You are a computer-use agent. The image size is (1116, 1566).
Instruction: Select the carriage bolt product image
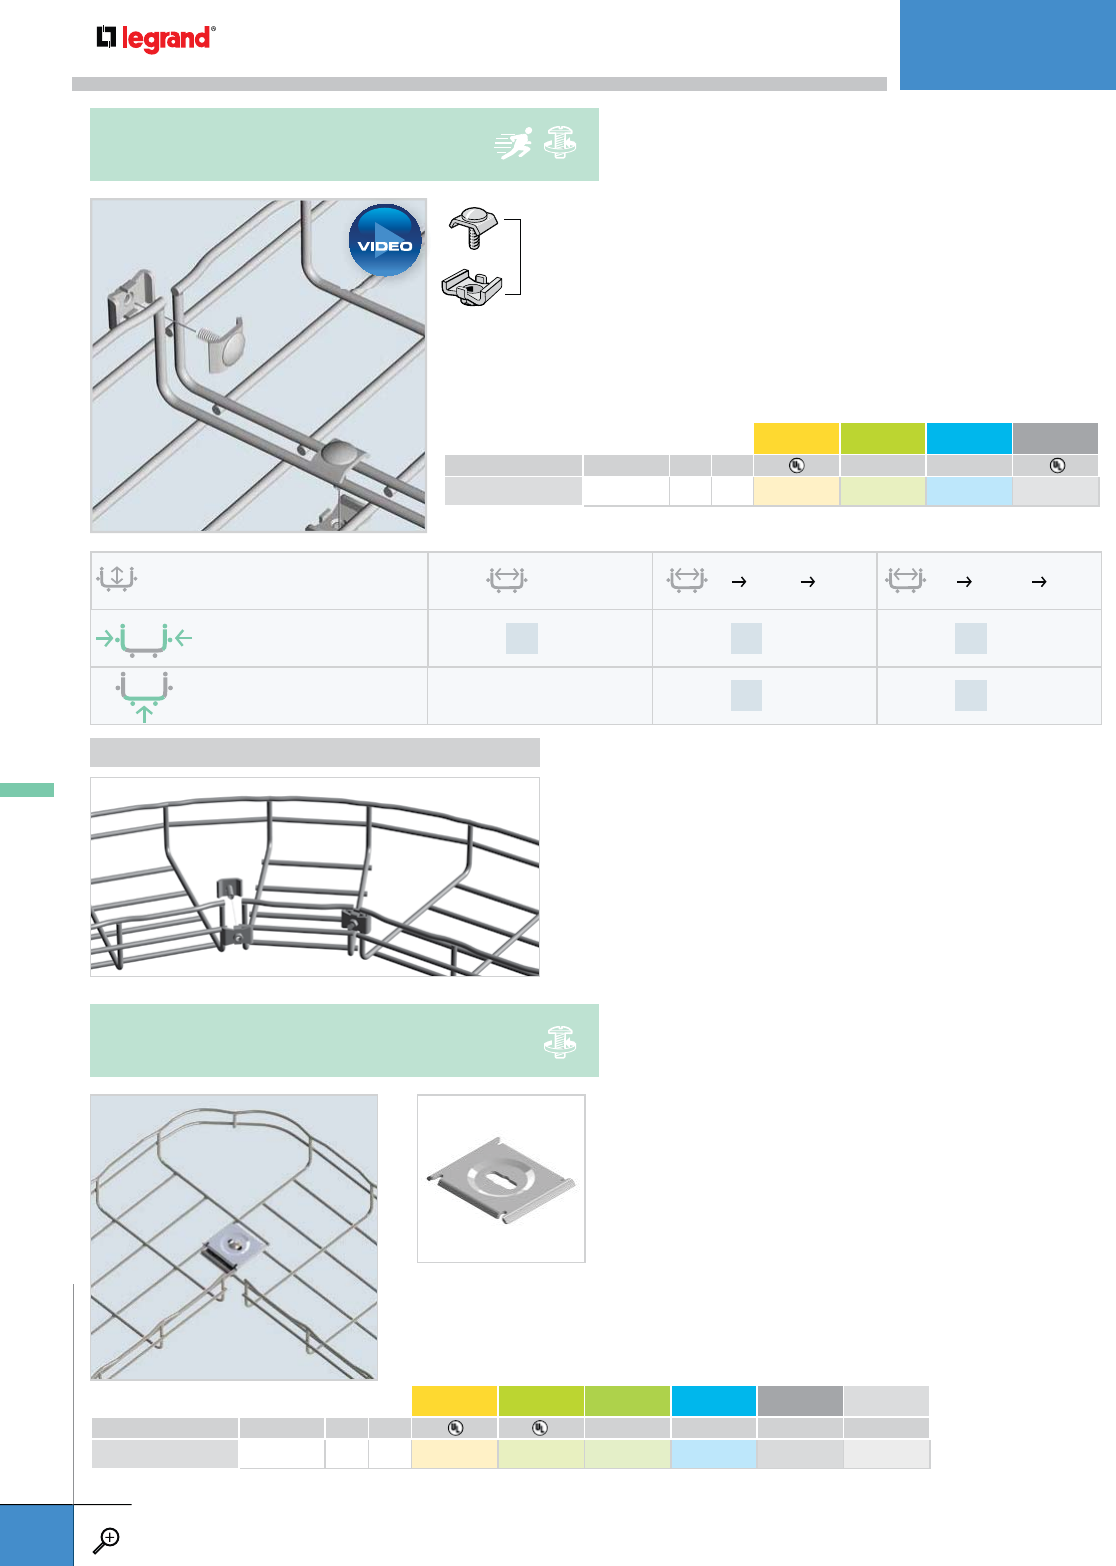click(x=472, y=228)
